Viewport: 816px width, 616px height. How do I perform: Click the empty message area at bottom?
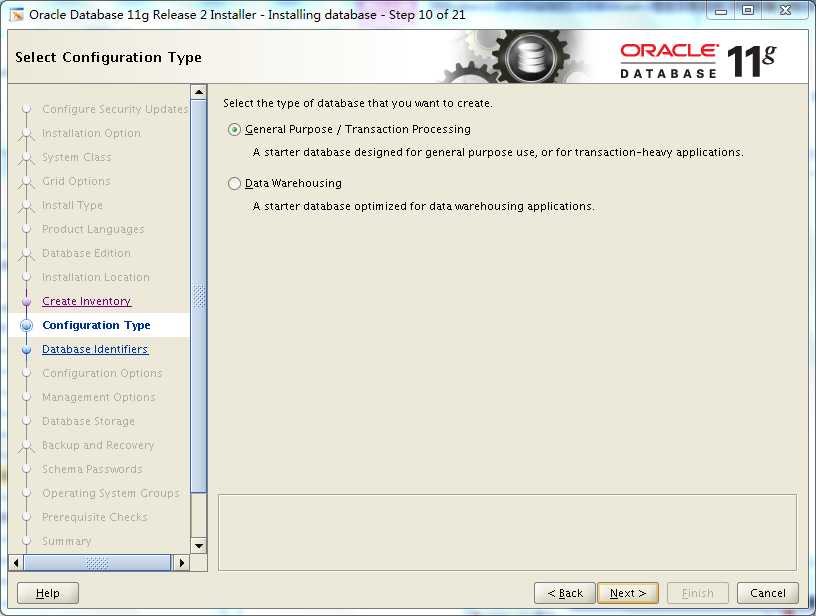click(x=507, y=533)
